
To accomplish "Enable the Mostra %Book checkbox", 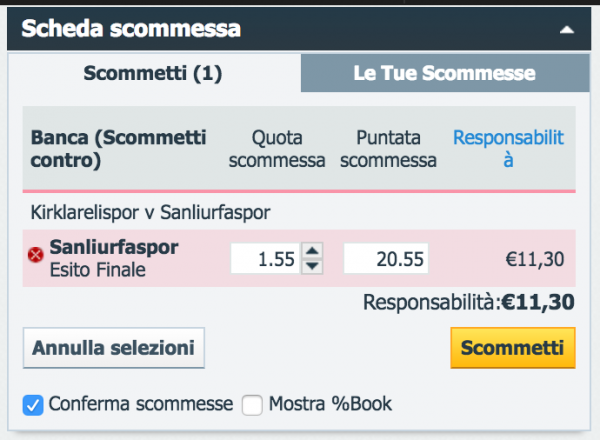I will tap(252, 405).
